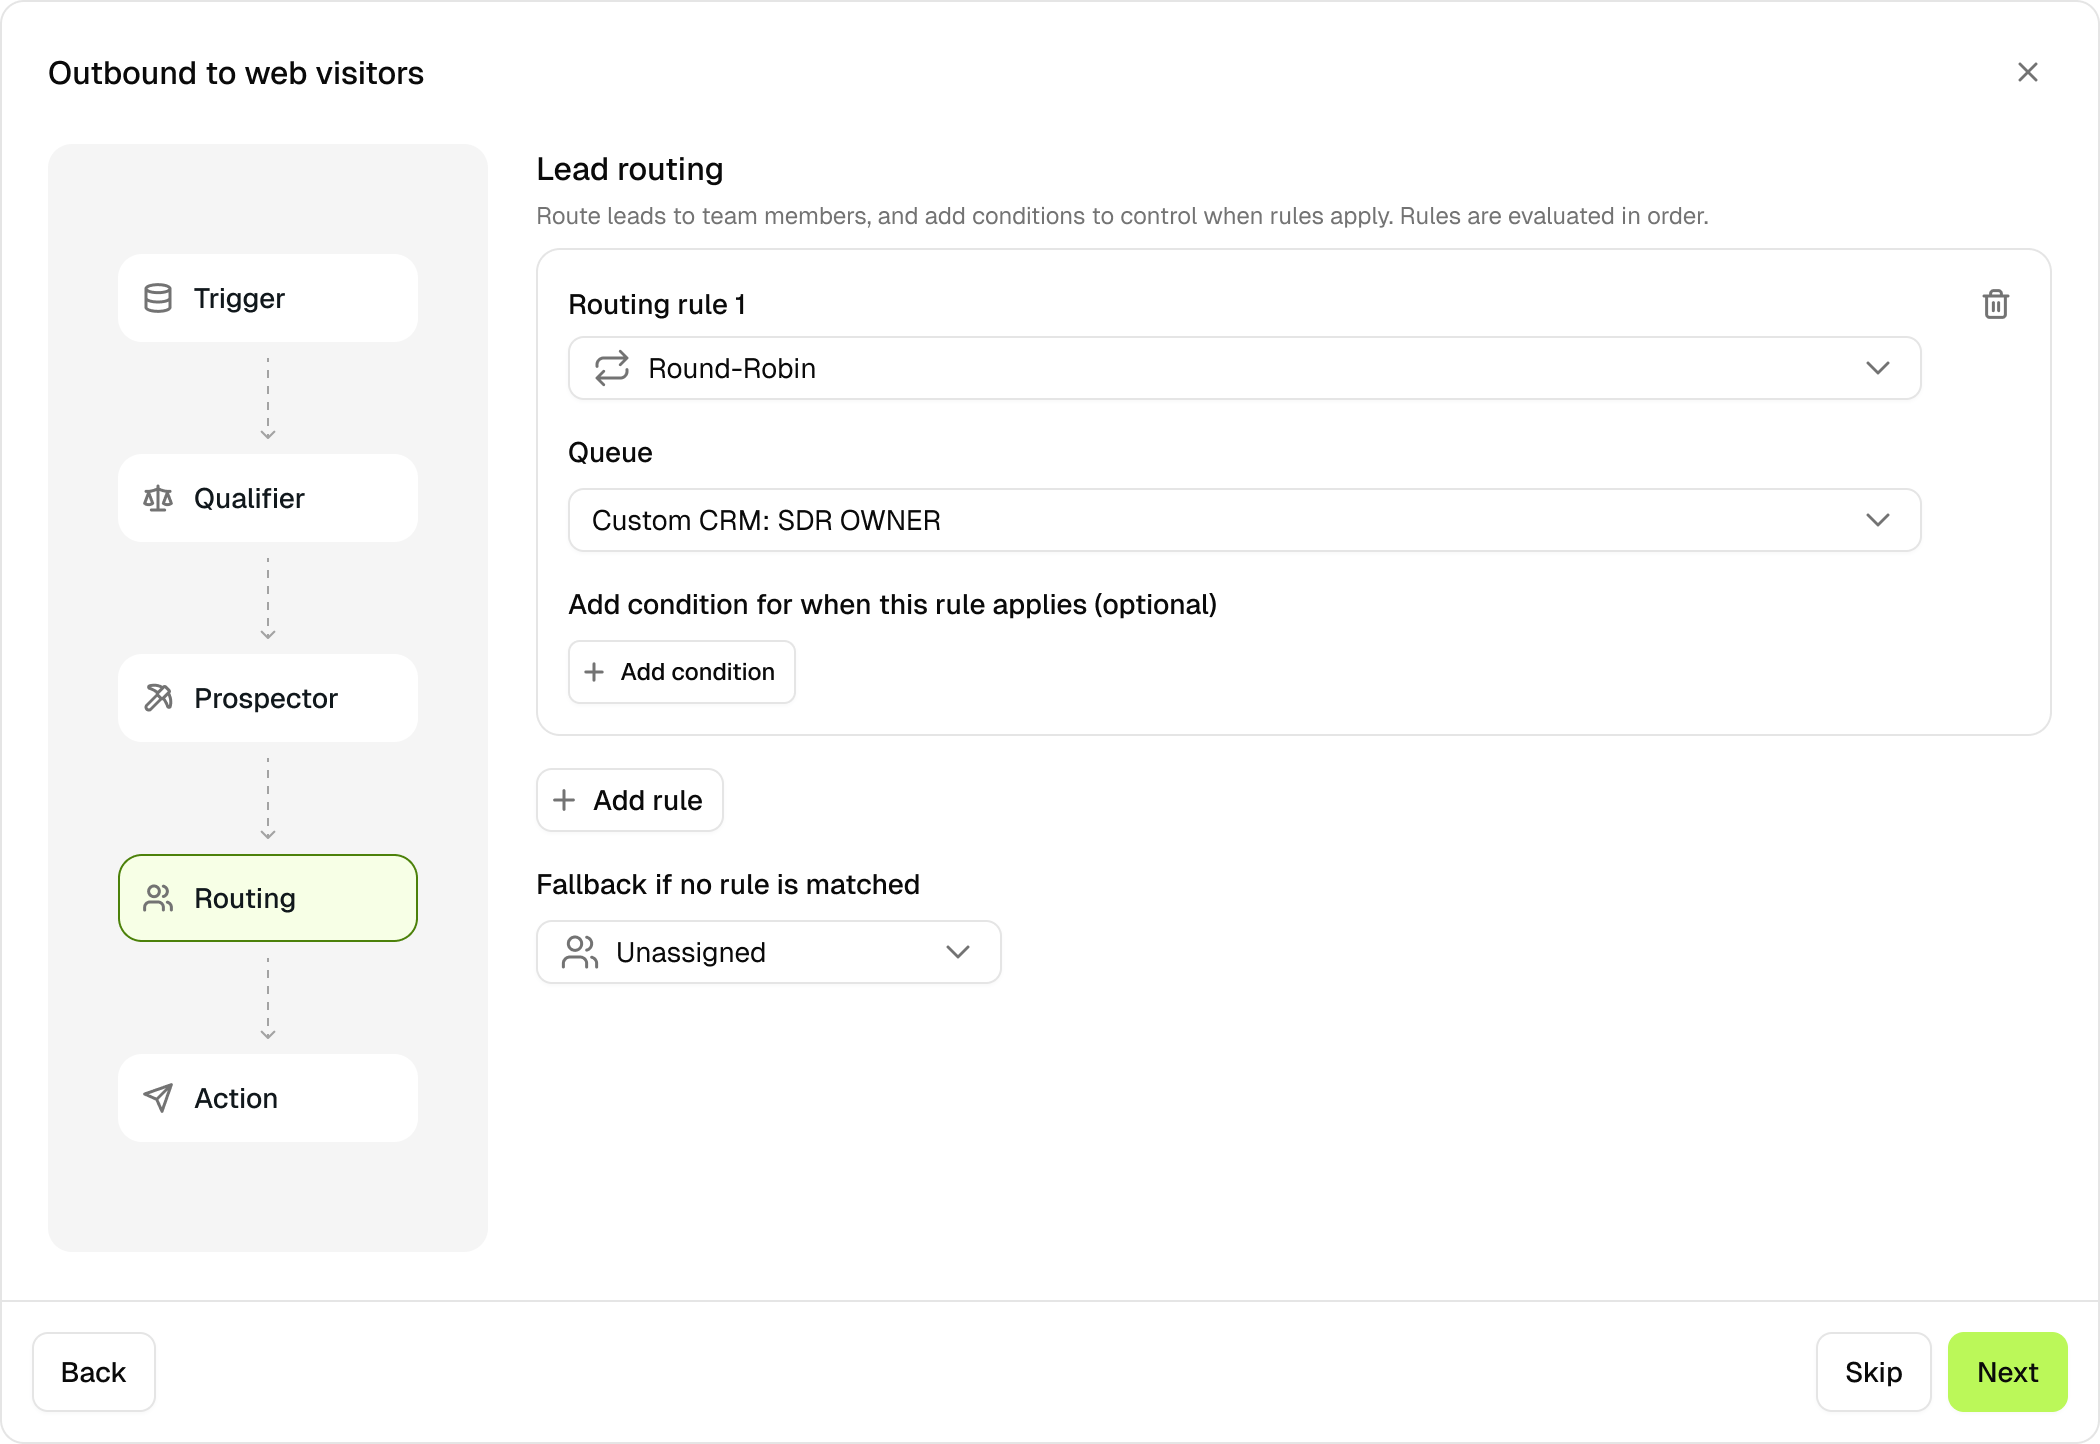The image size is (2100, 1444).
Task: Click the Trigger database icon
Action: tap(158, 298)
